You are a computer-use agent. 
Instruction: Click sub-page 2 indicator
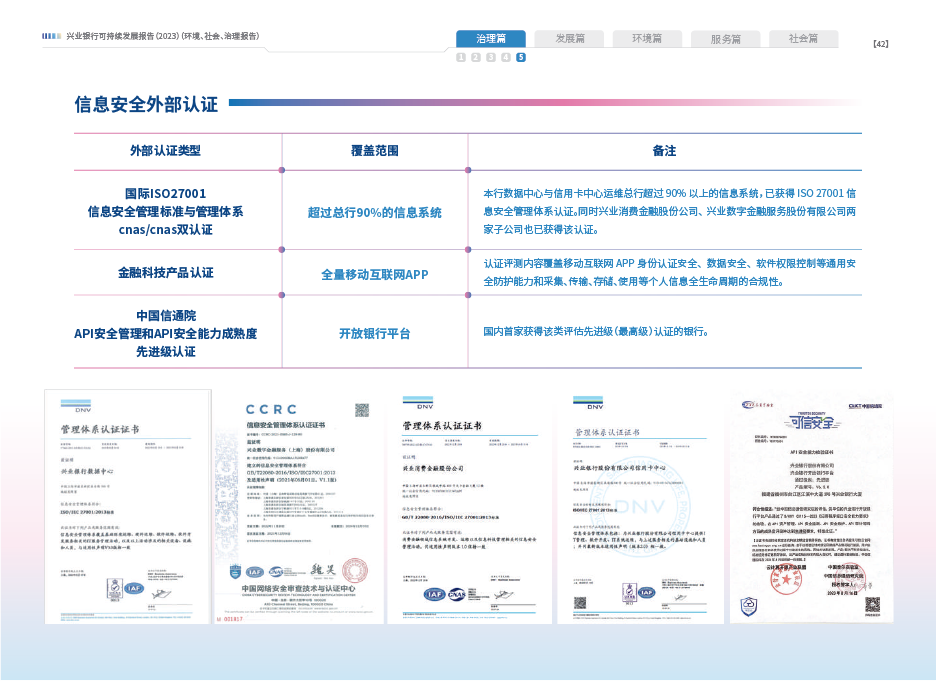[476, 58]
